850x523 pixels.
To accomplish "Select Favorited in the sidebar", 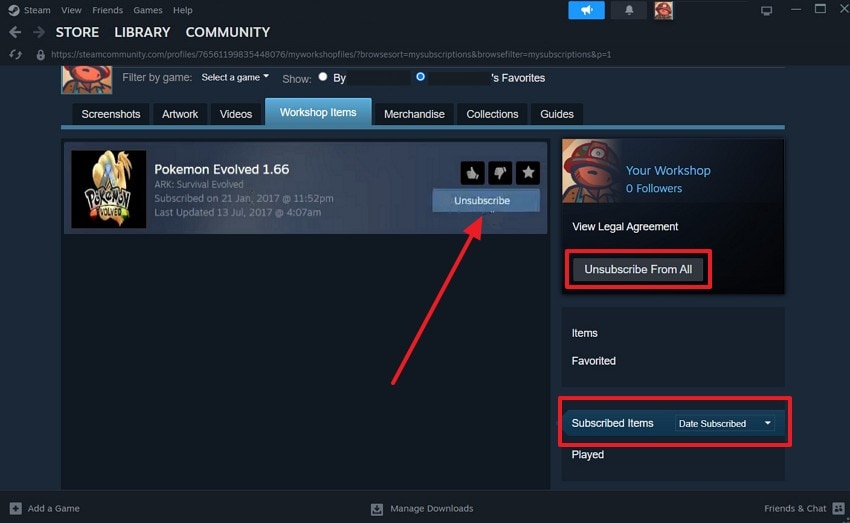I will pos(594,361).
